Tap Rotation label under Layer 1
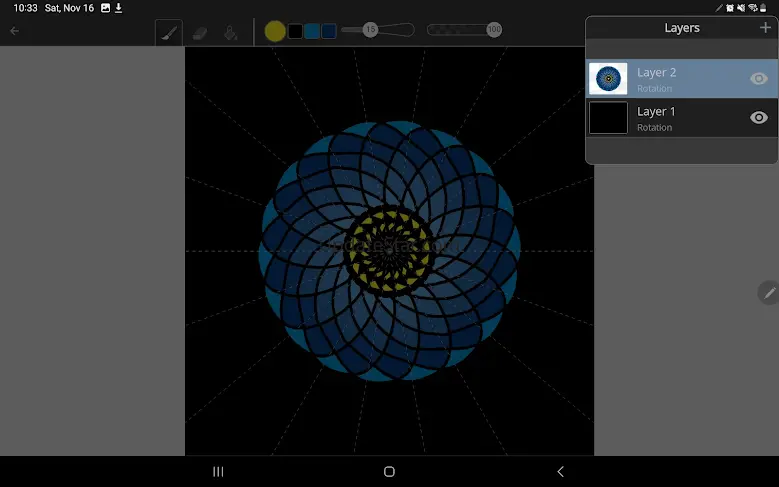This screenshot has width=779, height=487. coord(654,128)
